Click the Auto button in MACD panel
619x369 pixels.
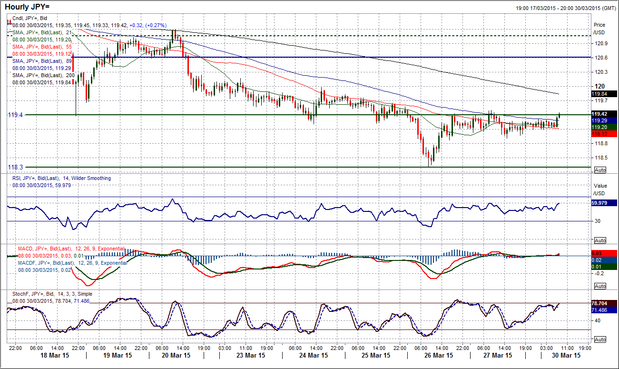[x=600, y=286]
